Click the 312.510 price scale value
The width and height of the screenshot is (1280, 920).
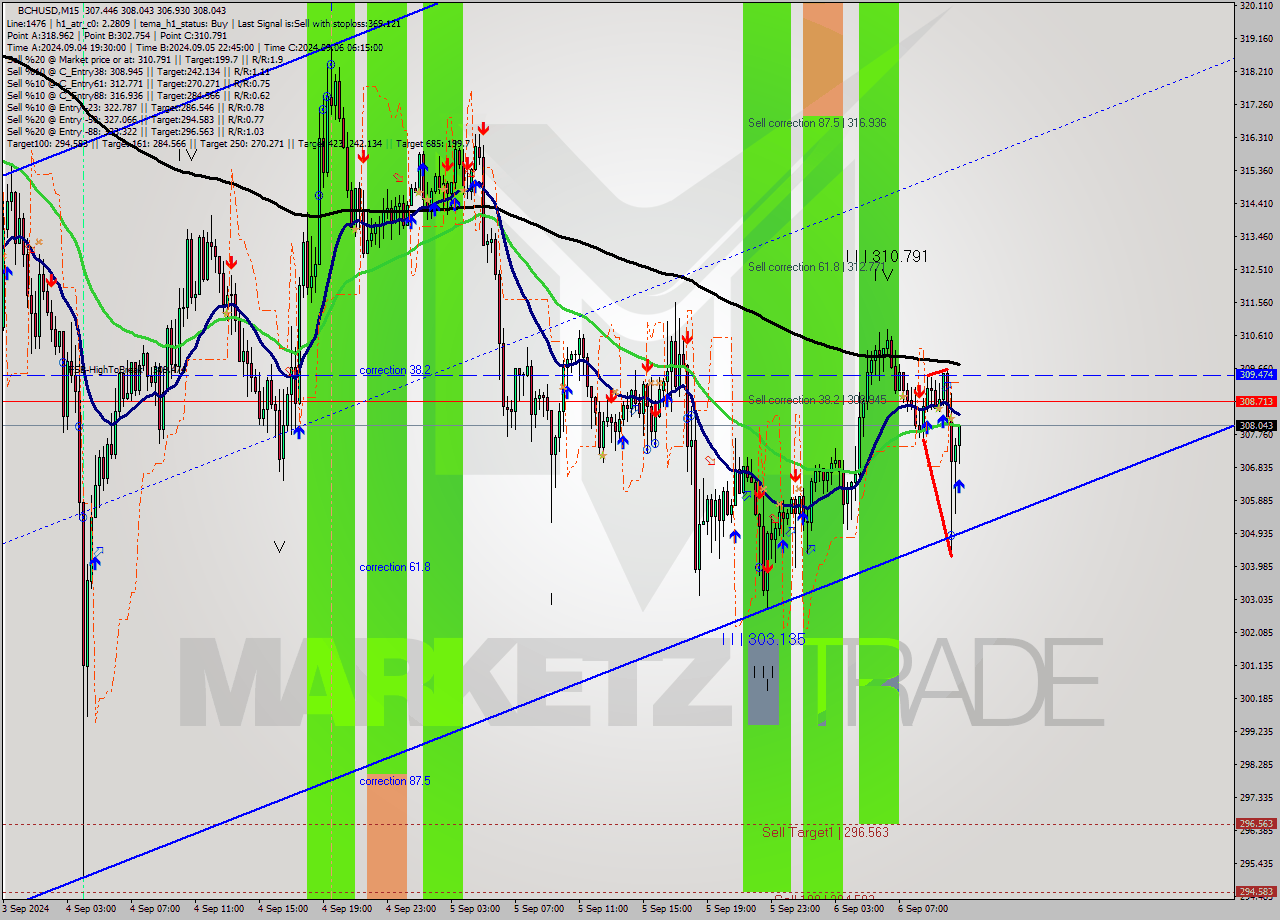1255,269
